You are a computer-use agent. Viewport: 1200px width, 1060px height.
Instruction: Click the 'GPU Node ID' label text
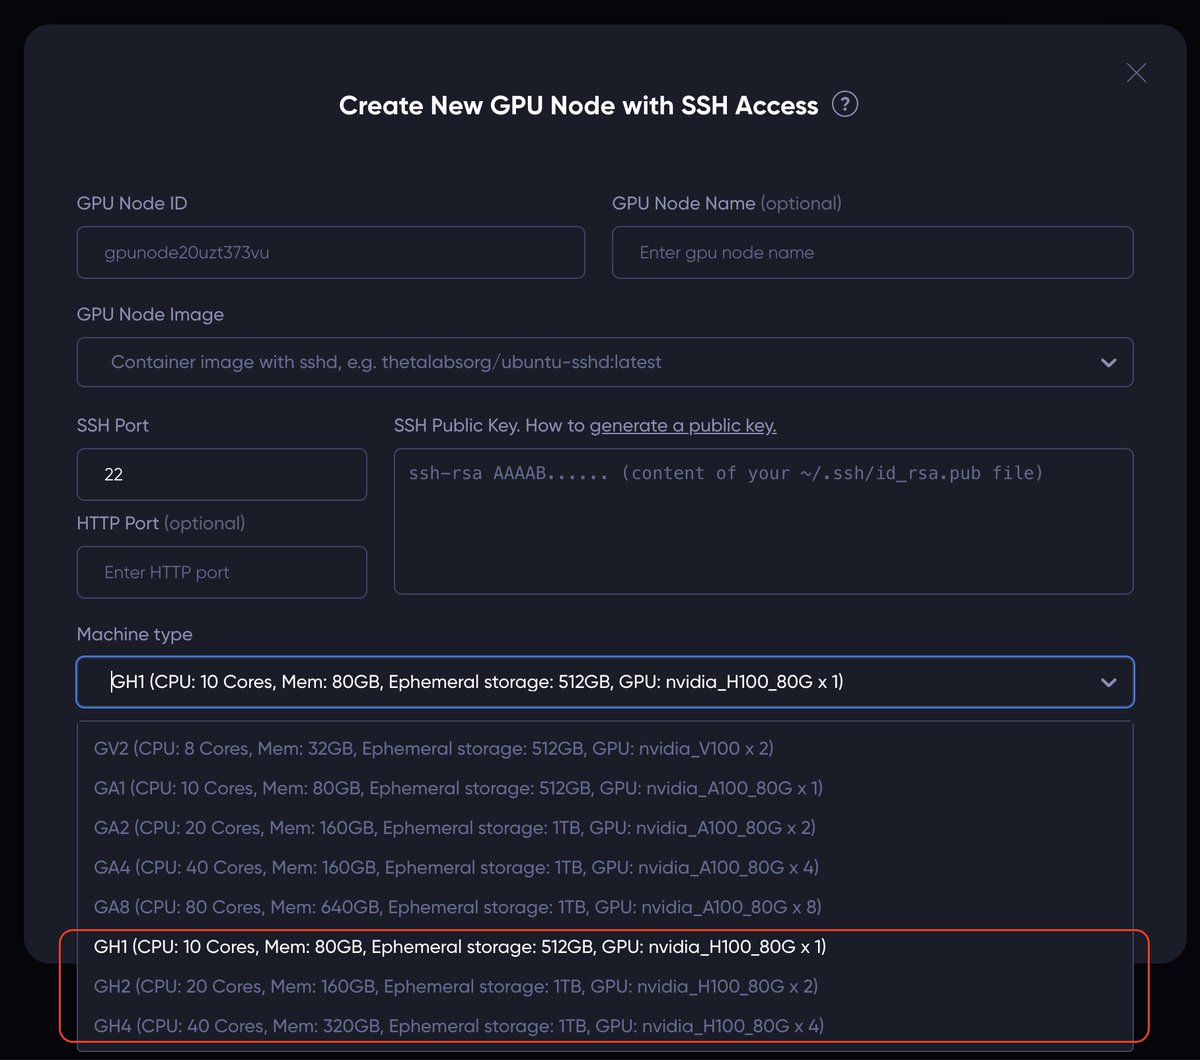pos(132,203)
